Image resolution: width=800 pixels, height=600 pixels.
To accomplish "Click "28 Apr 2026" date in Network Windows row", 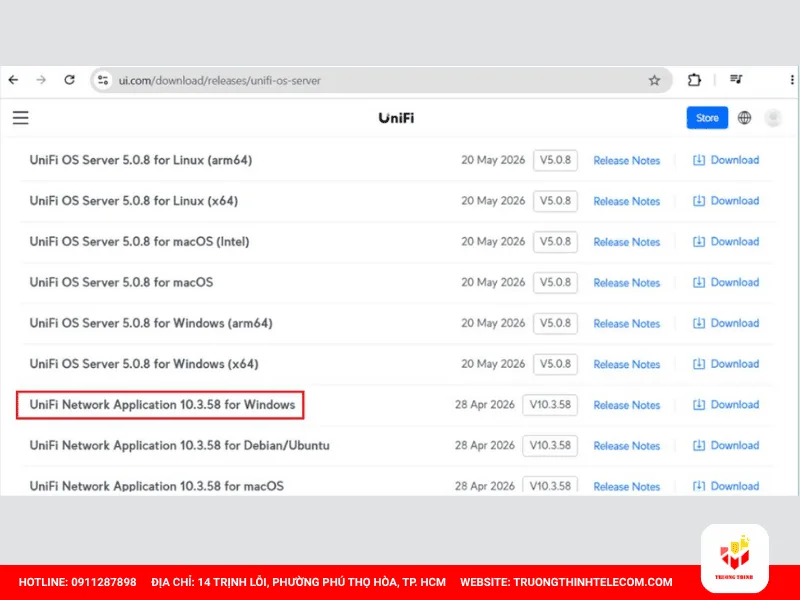I will tap(485, 405).
